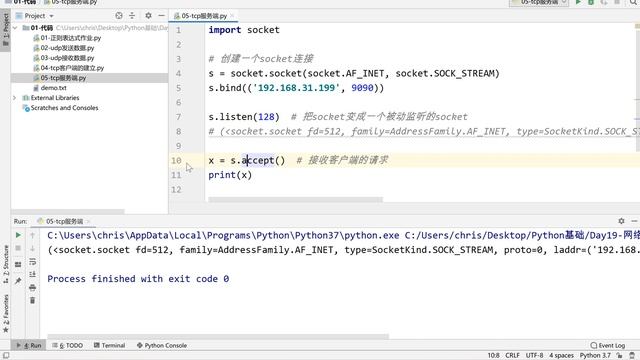
Task: Clear the Run output with the trash icon
Action: (x=33, y=300)
